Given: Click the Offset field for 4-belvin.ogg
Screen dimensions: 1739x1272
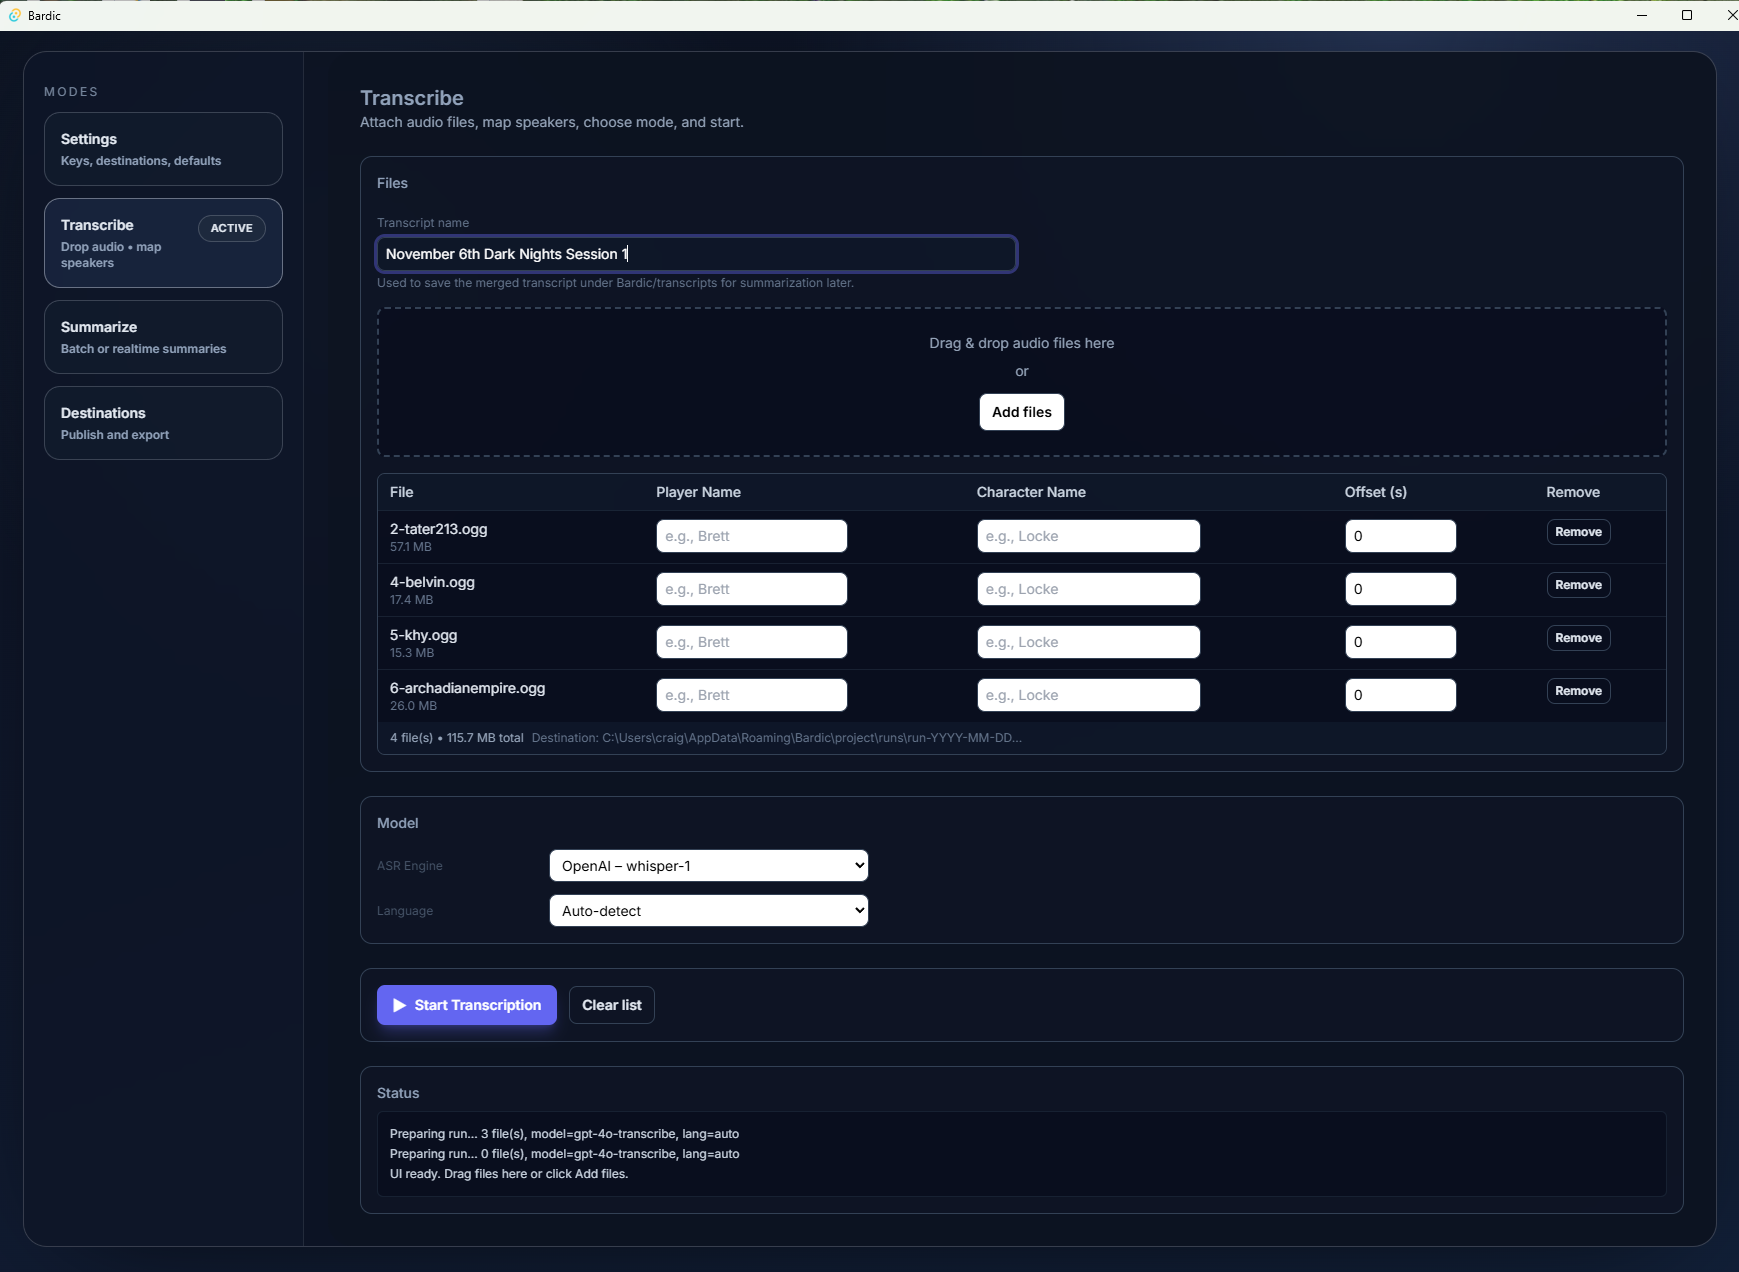Looking at the screenshot, I should 1400,589.
